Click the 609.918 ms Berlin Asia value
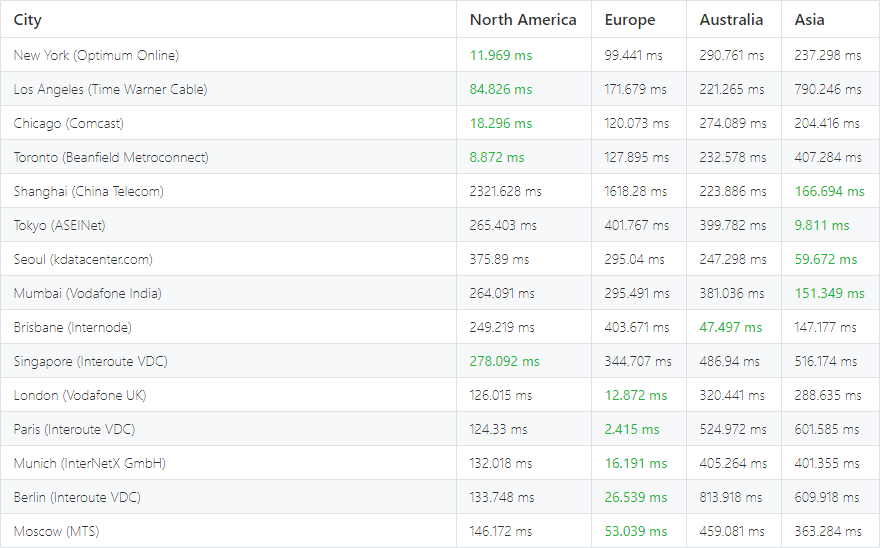Screen dimensions: 880x548 tap(826, 497)
